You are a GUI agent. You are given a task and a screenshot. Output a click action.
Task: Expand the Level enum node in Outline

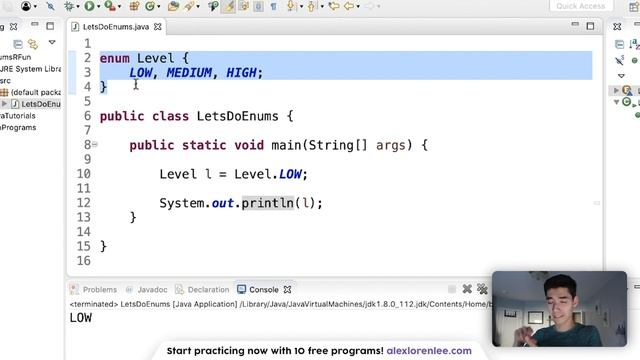click(x=616, y=90)
